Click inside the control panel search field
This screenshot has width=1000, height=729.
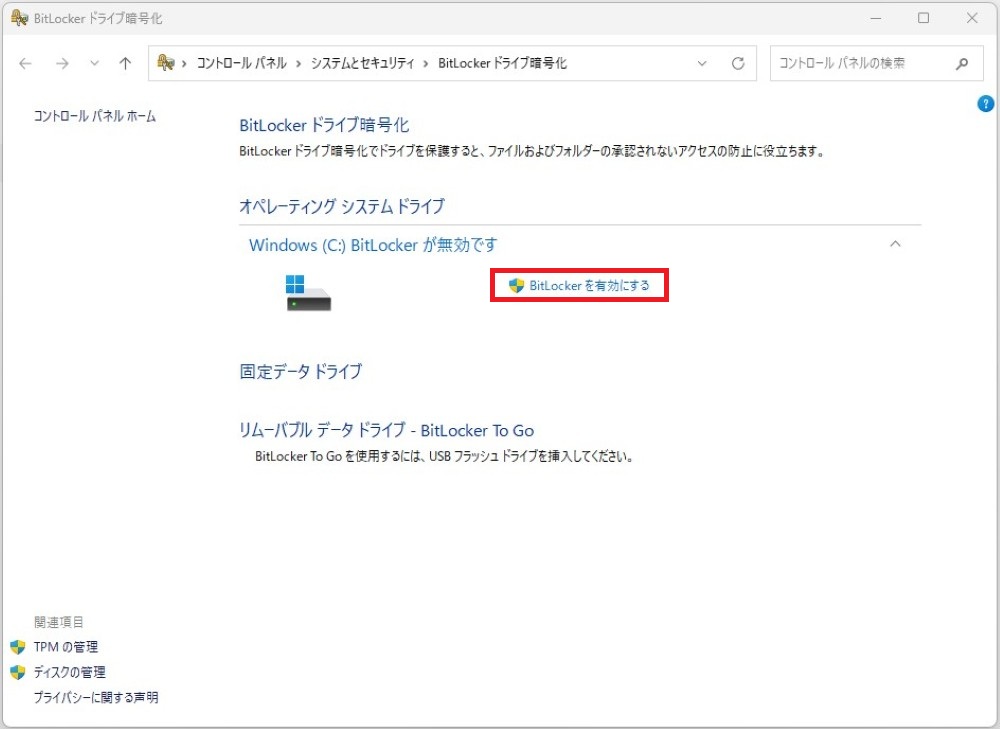860,62
